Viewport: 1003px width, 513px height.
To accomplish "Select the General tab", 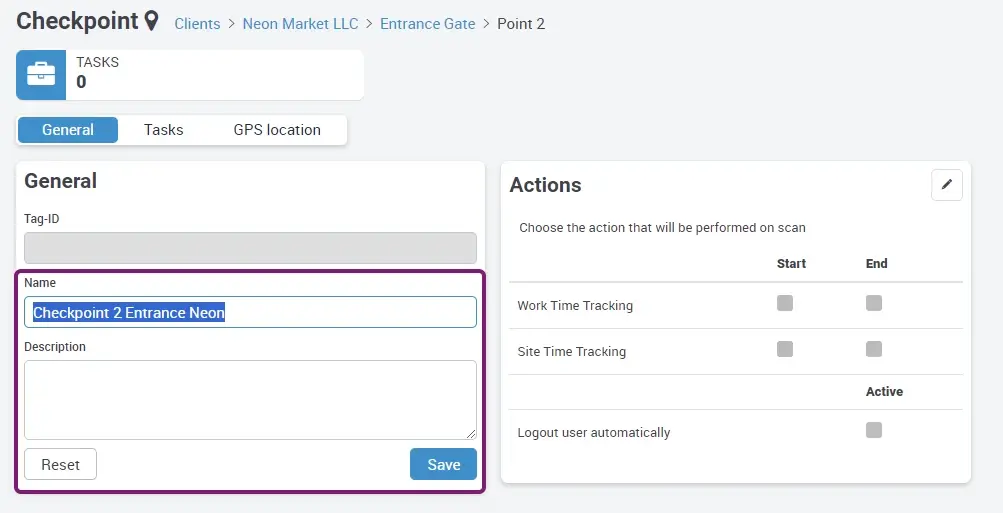I will (x=68, y=130).
